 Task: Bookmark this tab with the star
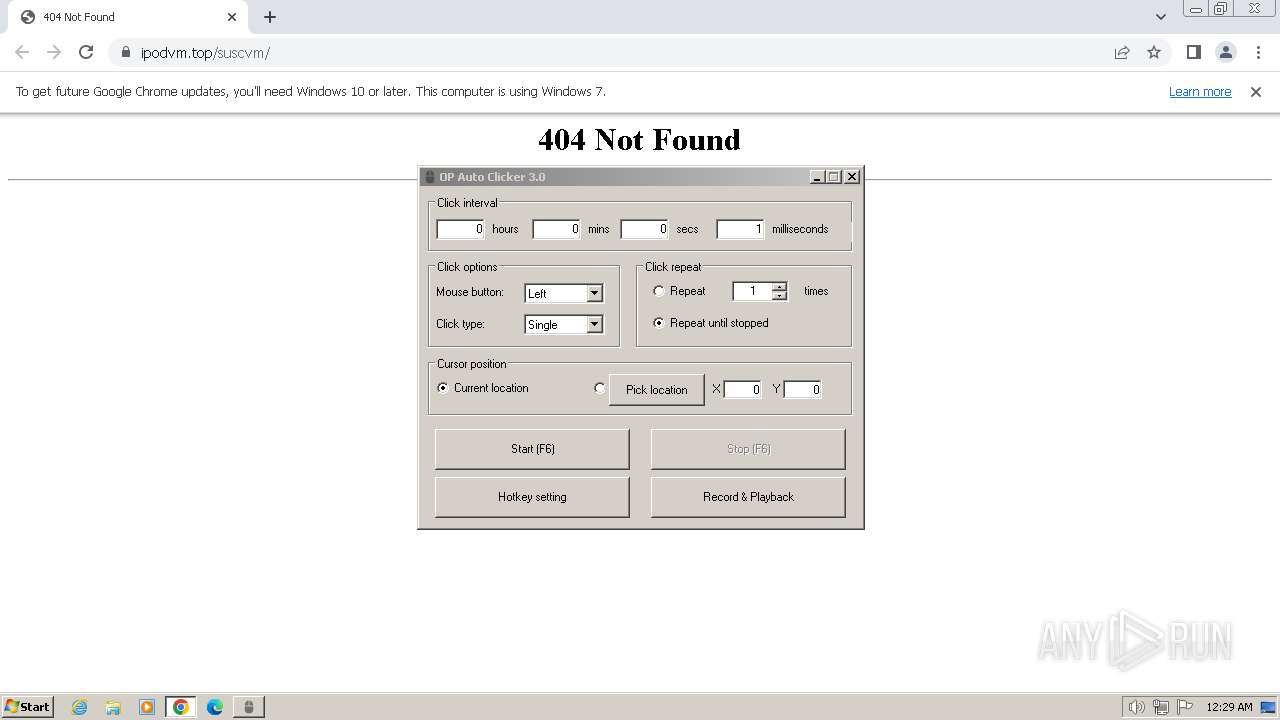pyautogui.click(x=1154, y=52)
